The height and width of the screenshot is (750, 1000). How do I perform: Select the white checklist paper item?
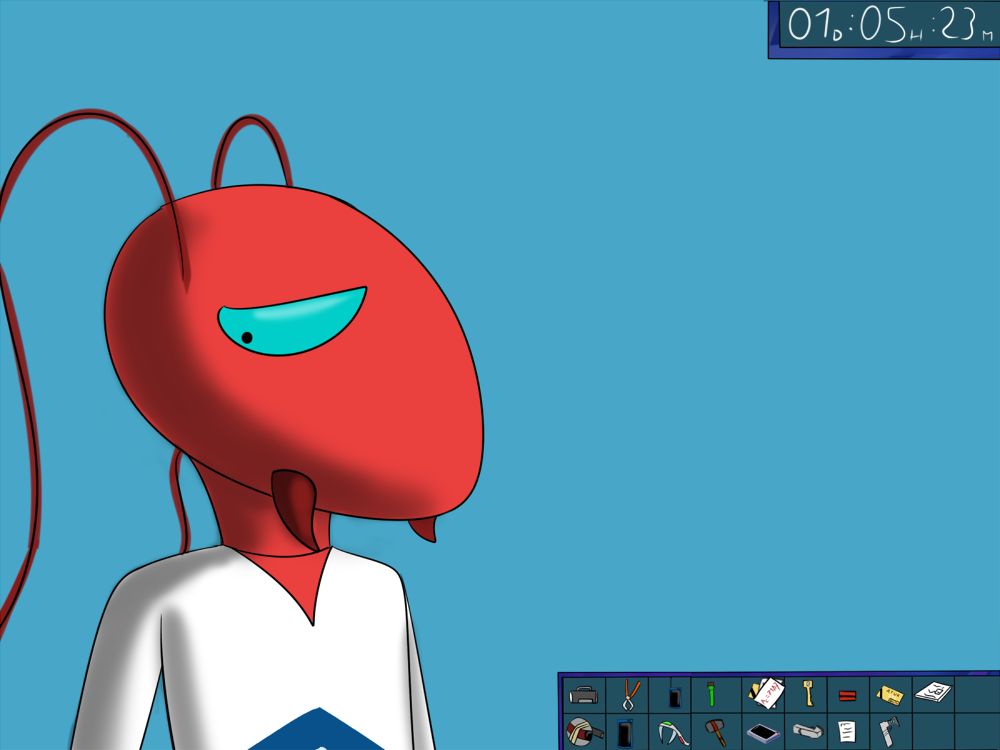point(848,732)
